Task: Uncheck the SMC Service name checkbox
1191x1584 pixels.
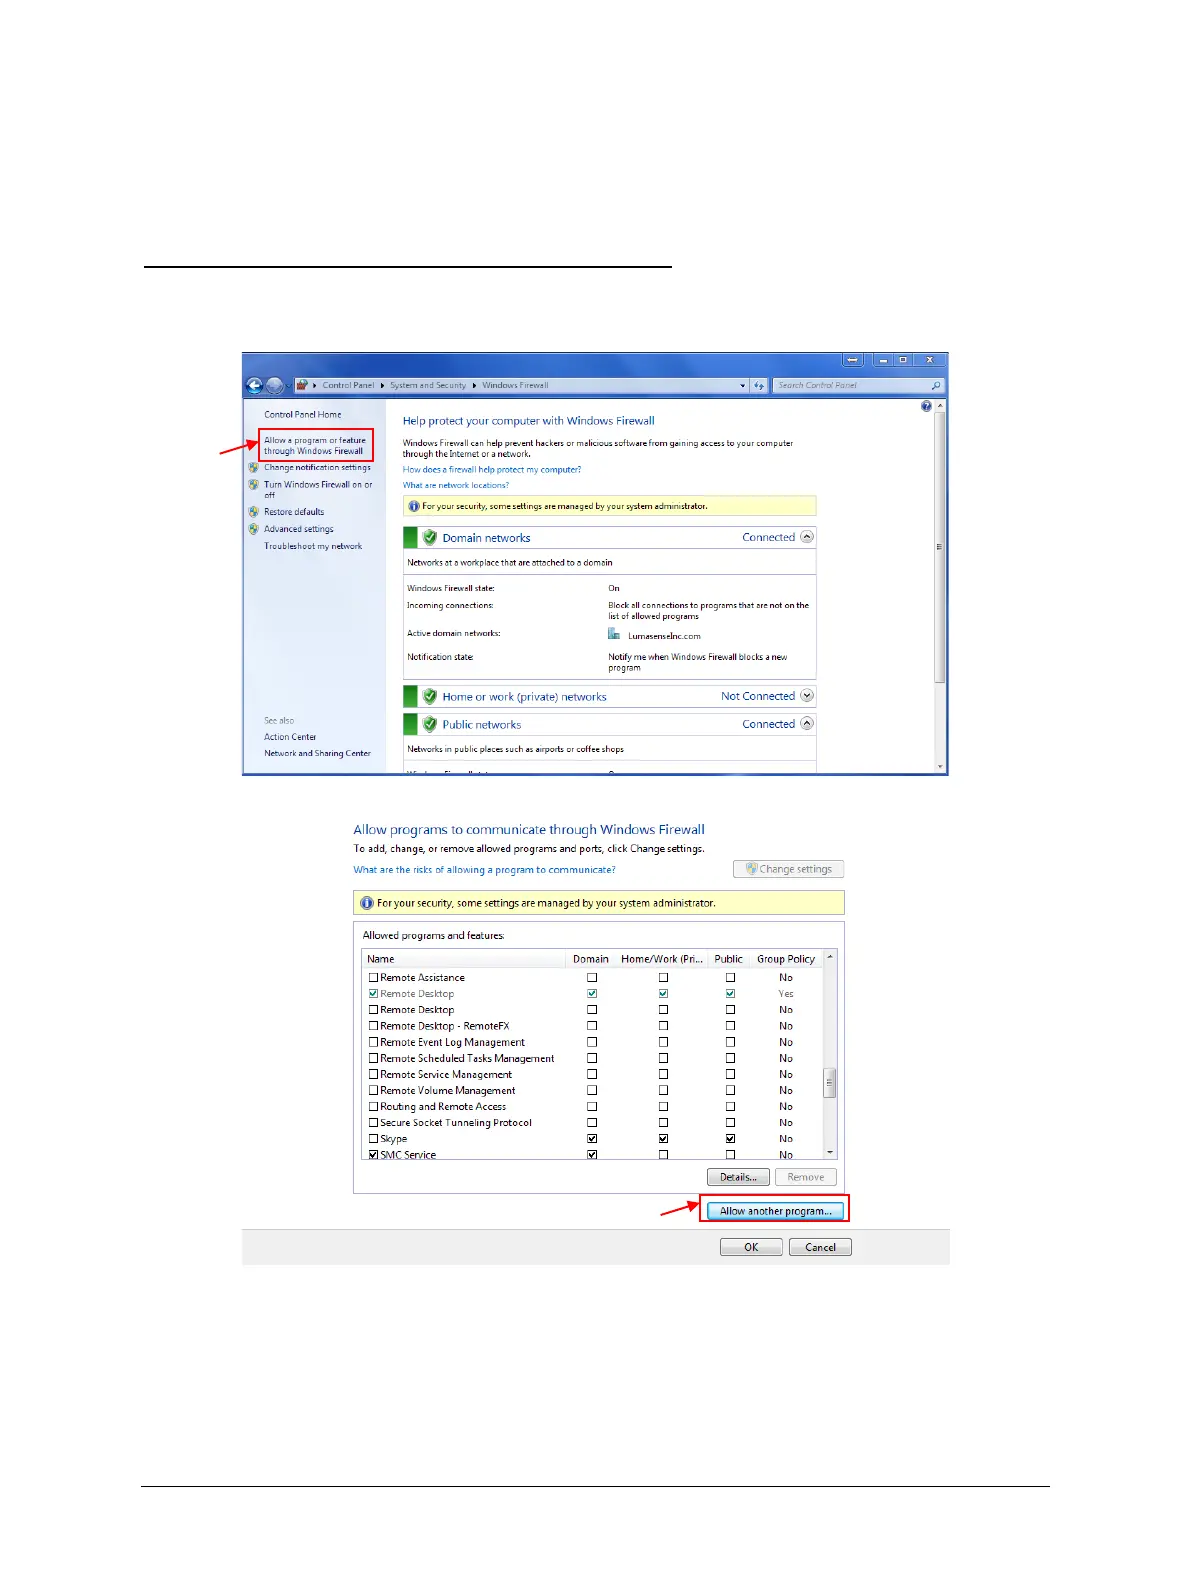Action: [x=373, y=1155]
